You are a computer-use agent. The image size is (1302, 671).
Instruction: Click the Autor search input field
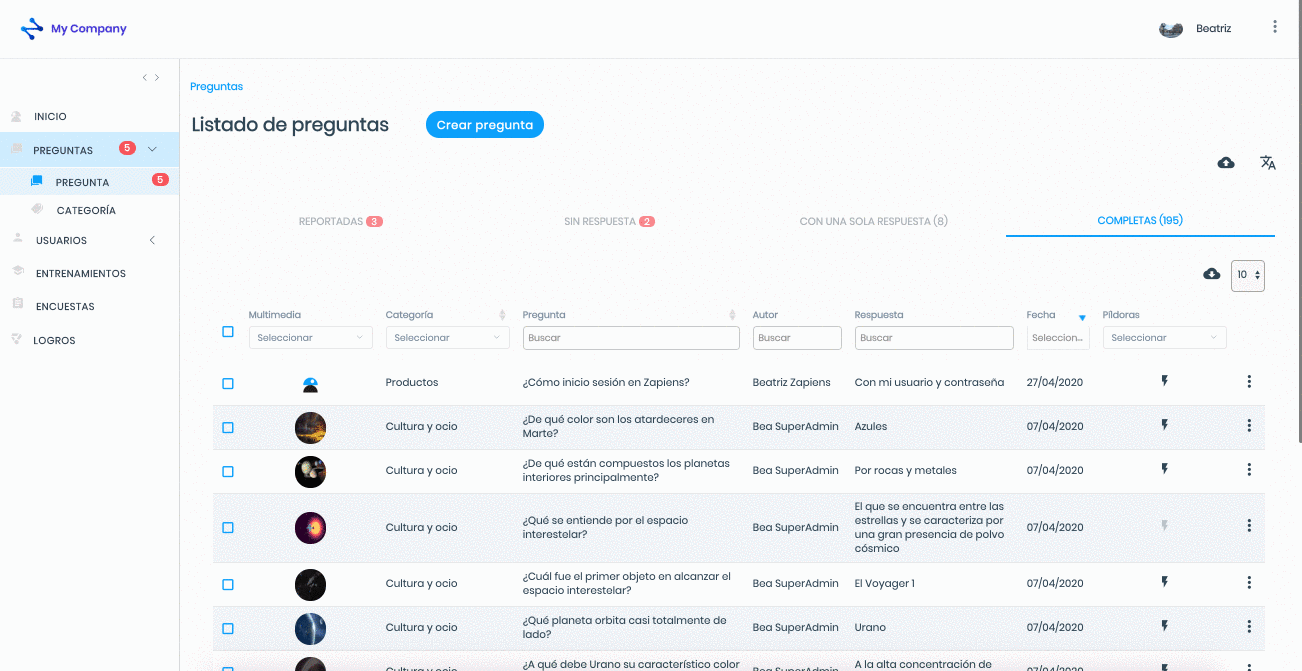pyautogui.click(x=797, y=338)
